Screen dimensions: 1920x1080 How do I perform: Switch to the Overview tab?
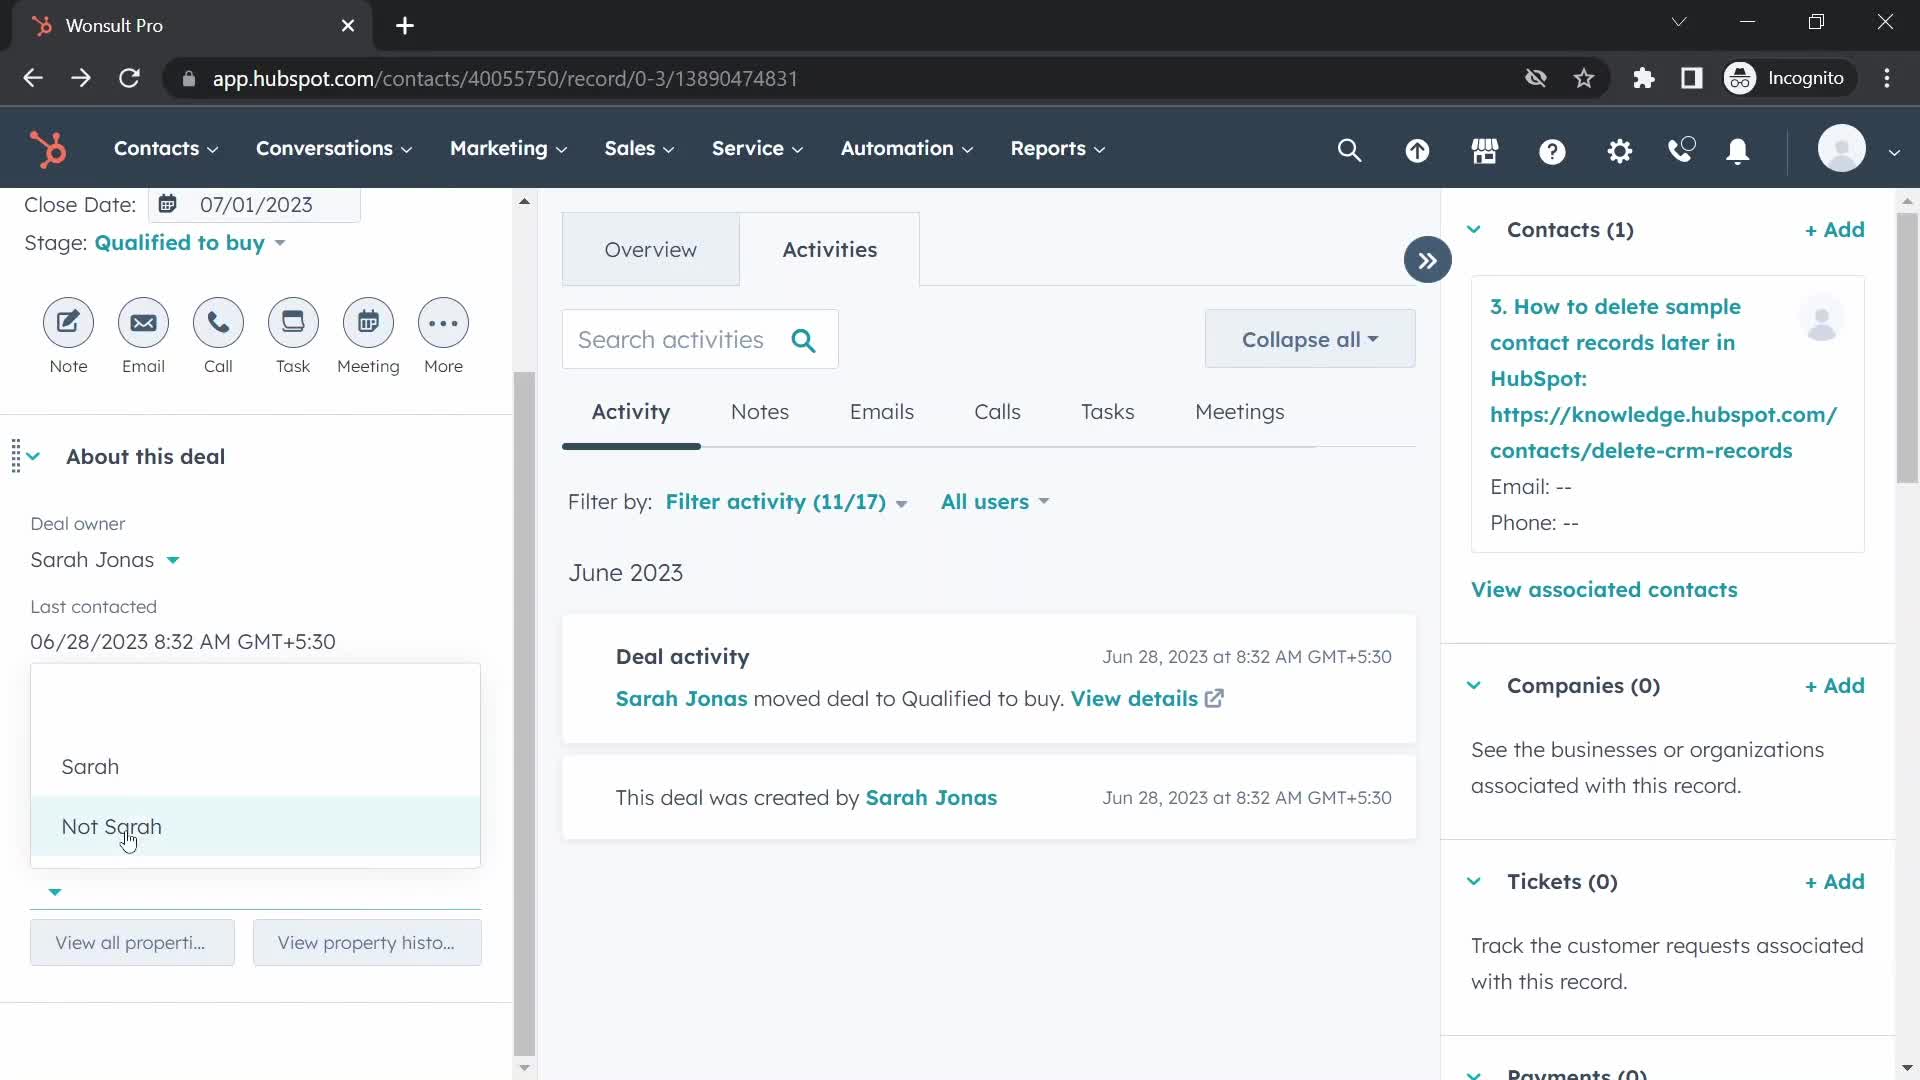(x=650, y=250)
